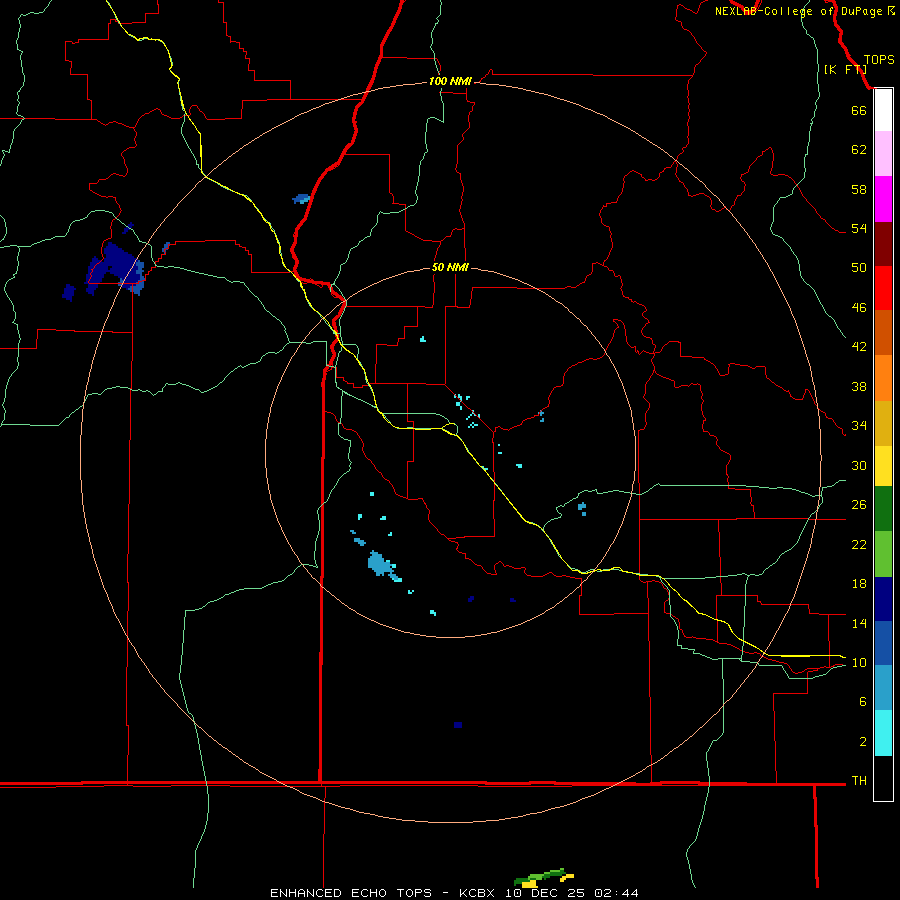
Task: Click the dark red legend swatch
Action: [x=883, y=243]
